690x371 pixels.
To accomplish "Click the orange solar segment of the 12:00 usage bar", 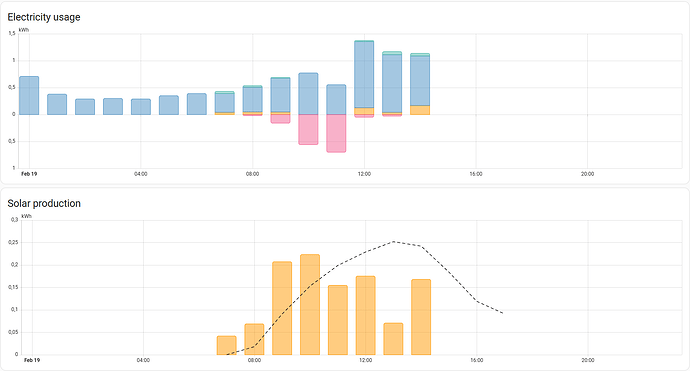I will (364, 111).
